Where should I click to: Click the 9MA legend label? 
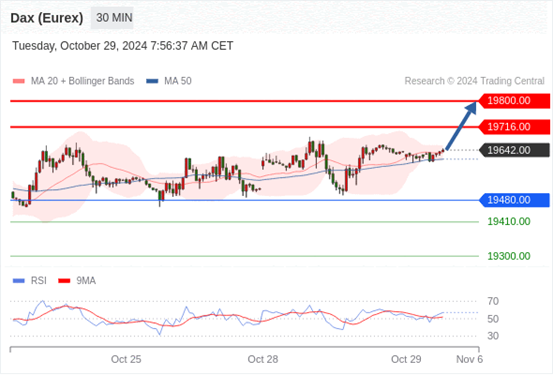tap(86, 281)
